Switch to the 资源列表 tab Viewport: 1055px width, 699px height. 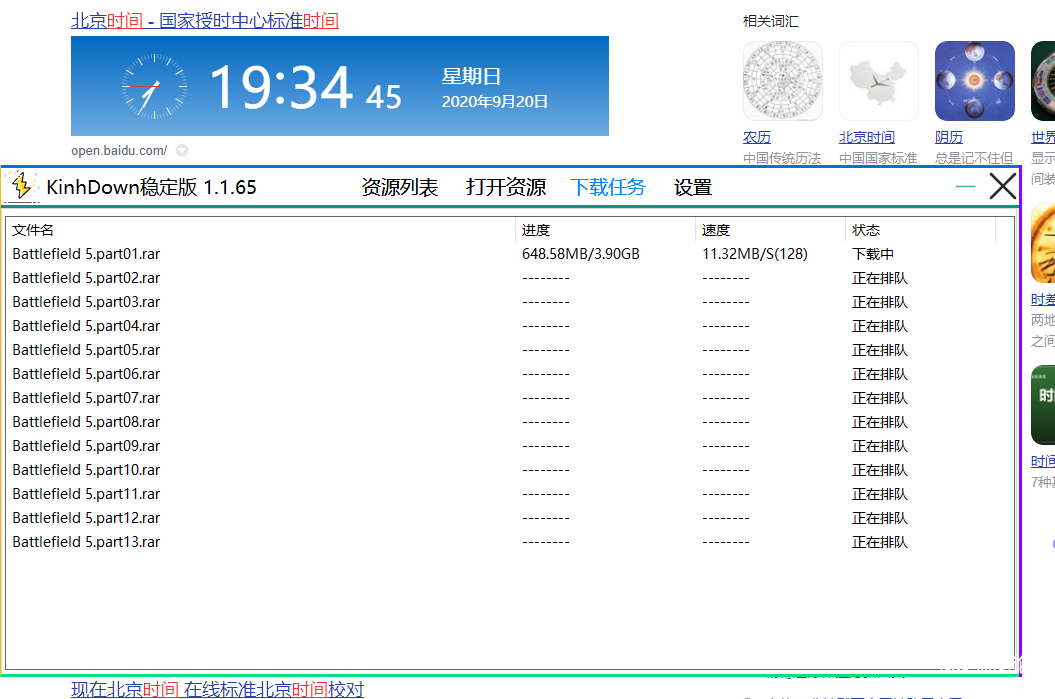pyautogui.click(x=400, y=187)
